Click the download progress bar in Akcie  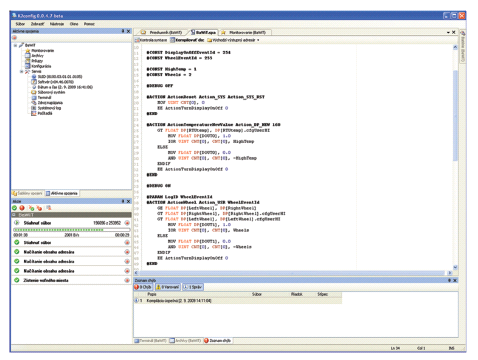71,230
